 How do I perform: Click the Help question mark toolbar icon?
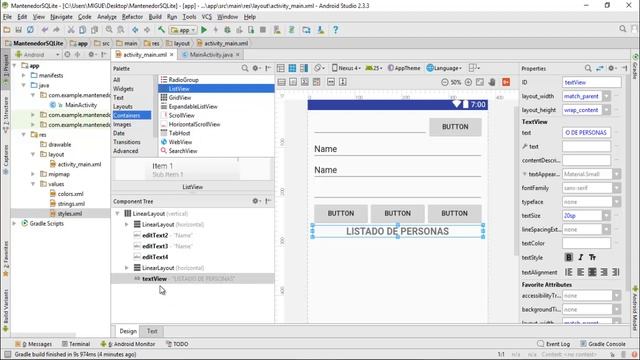coord(335,30)
